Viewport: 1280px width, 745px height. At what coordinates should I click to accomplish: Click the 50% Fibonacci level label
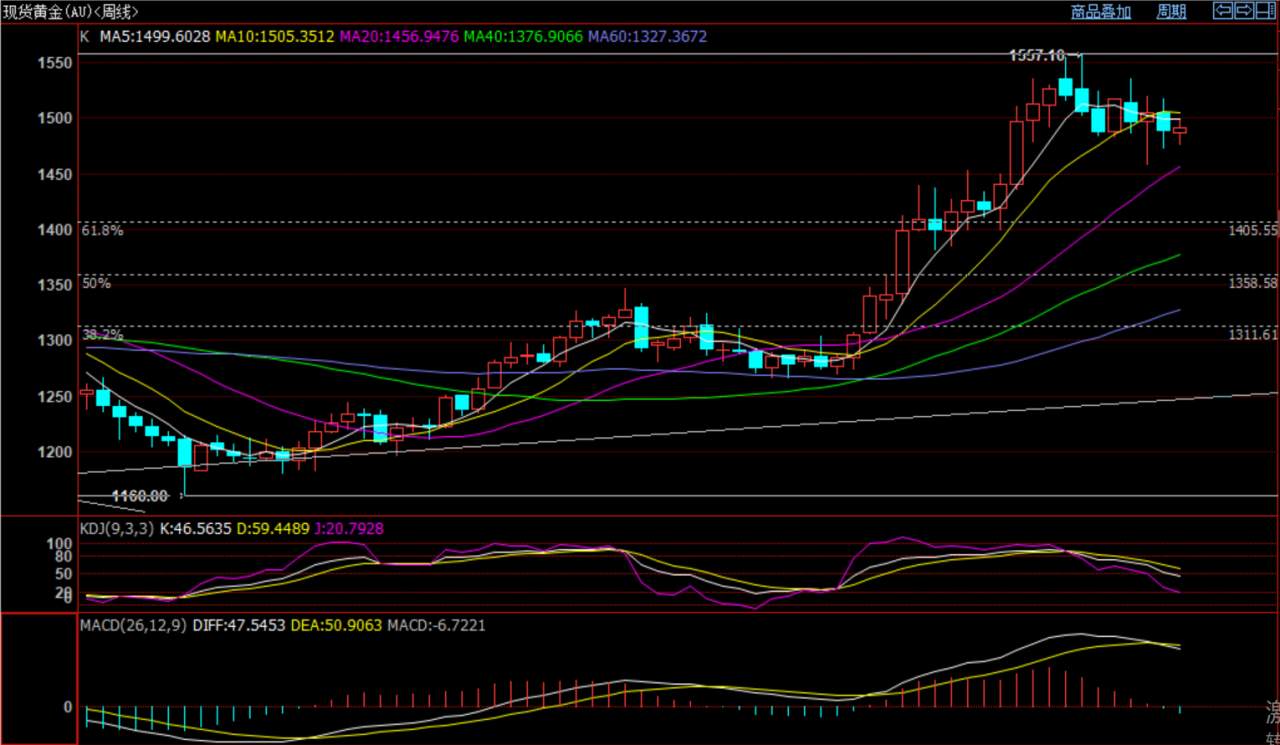click(x=96, y=283)
